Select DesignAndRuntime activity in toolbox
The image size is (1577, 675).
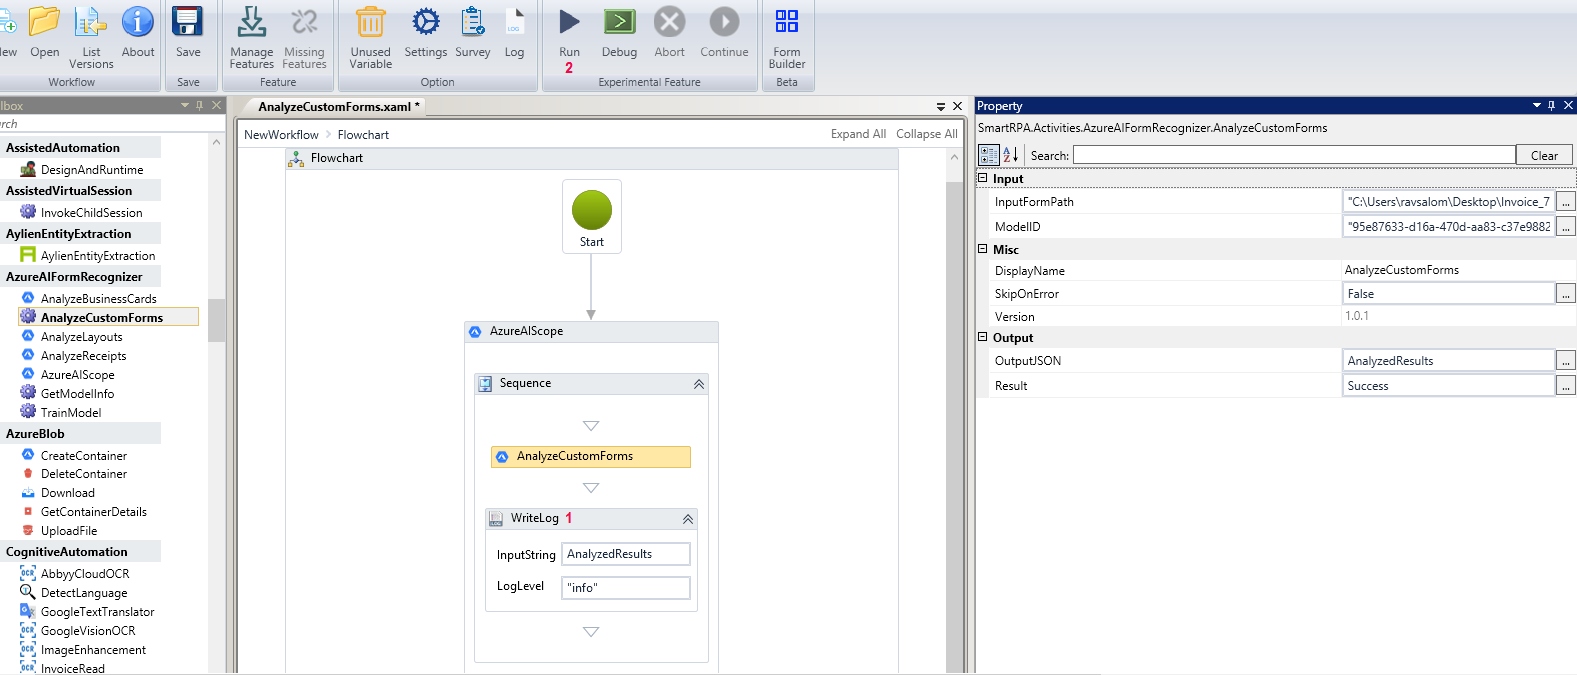(92, 170)
